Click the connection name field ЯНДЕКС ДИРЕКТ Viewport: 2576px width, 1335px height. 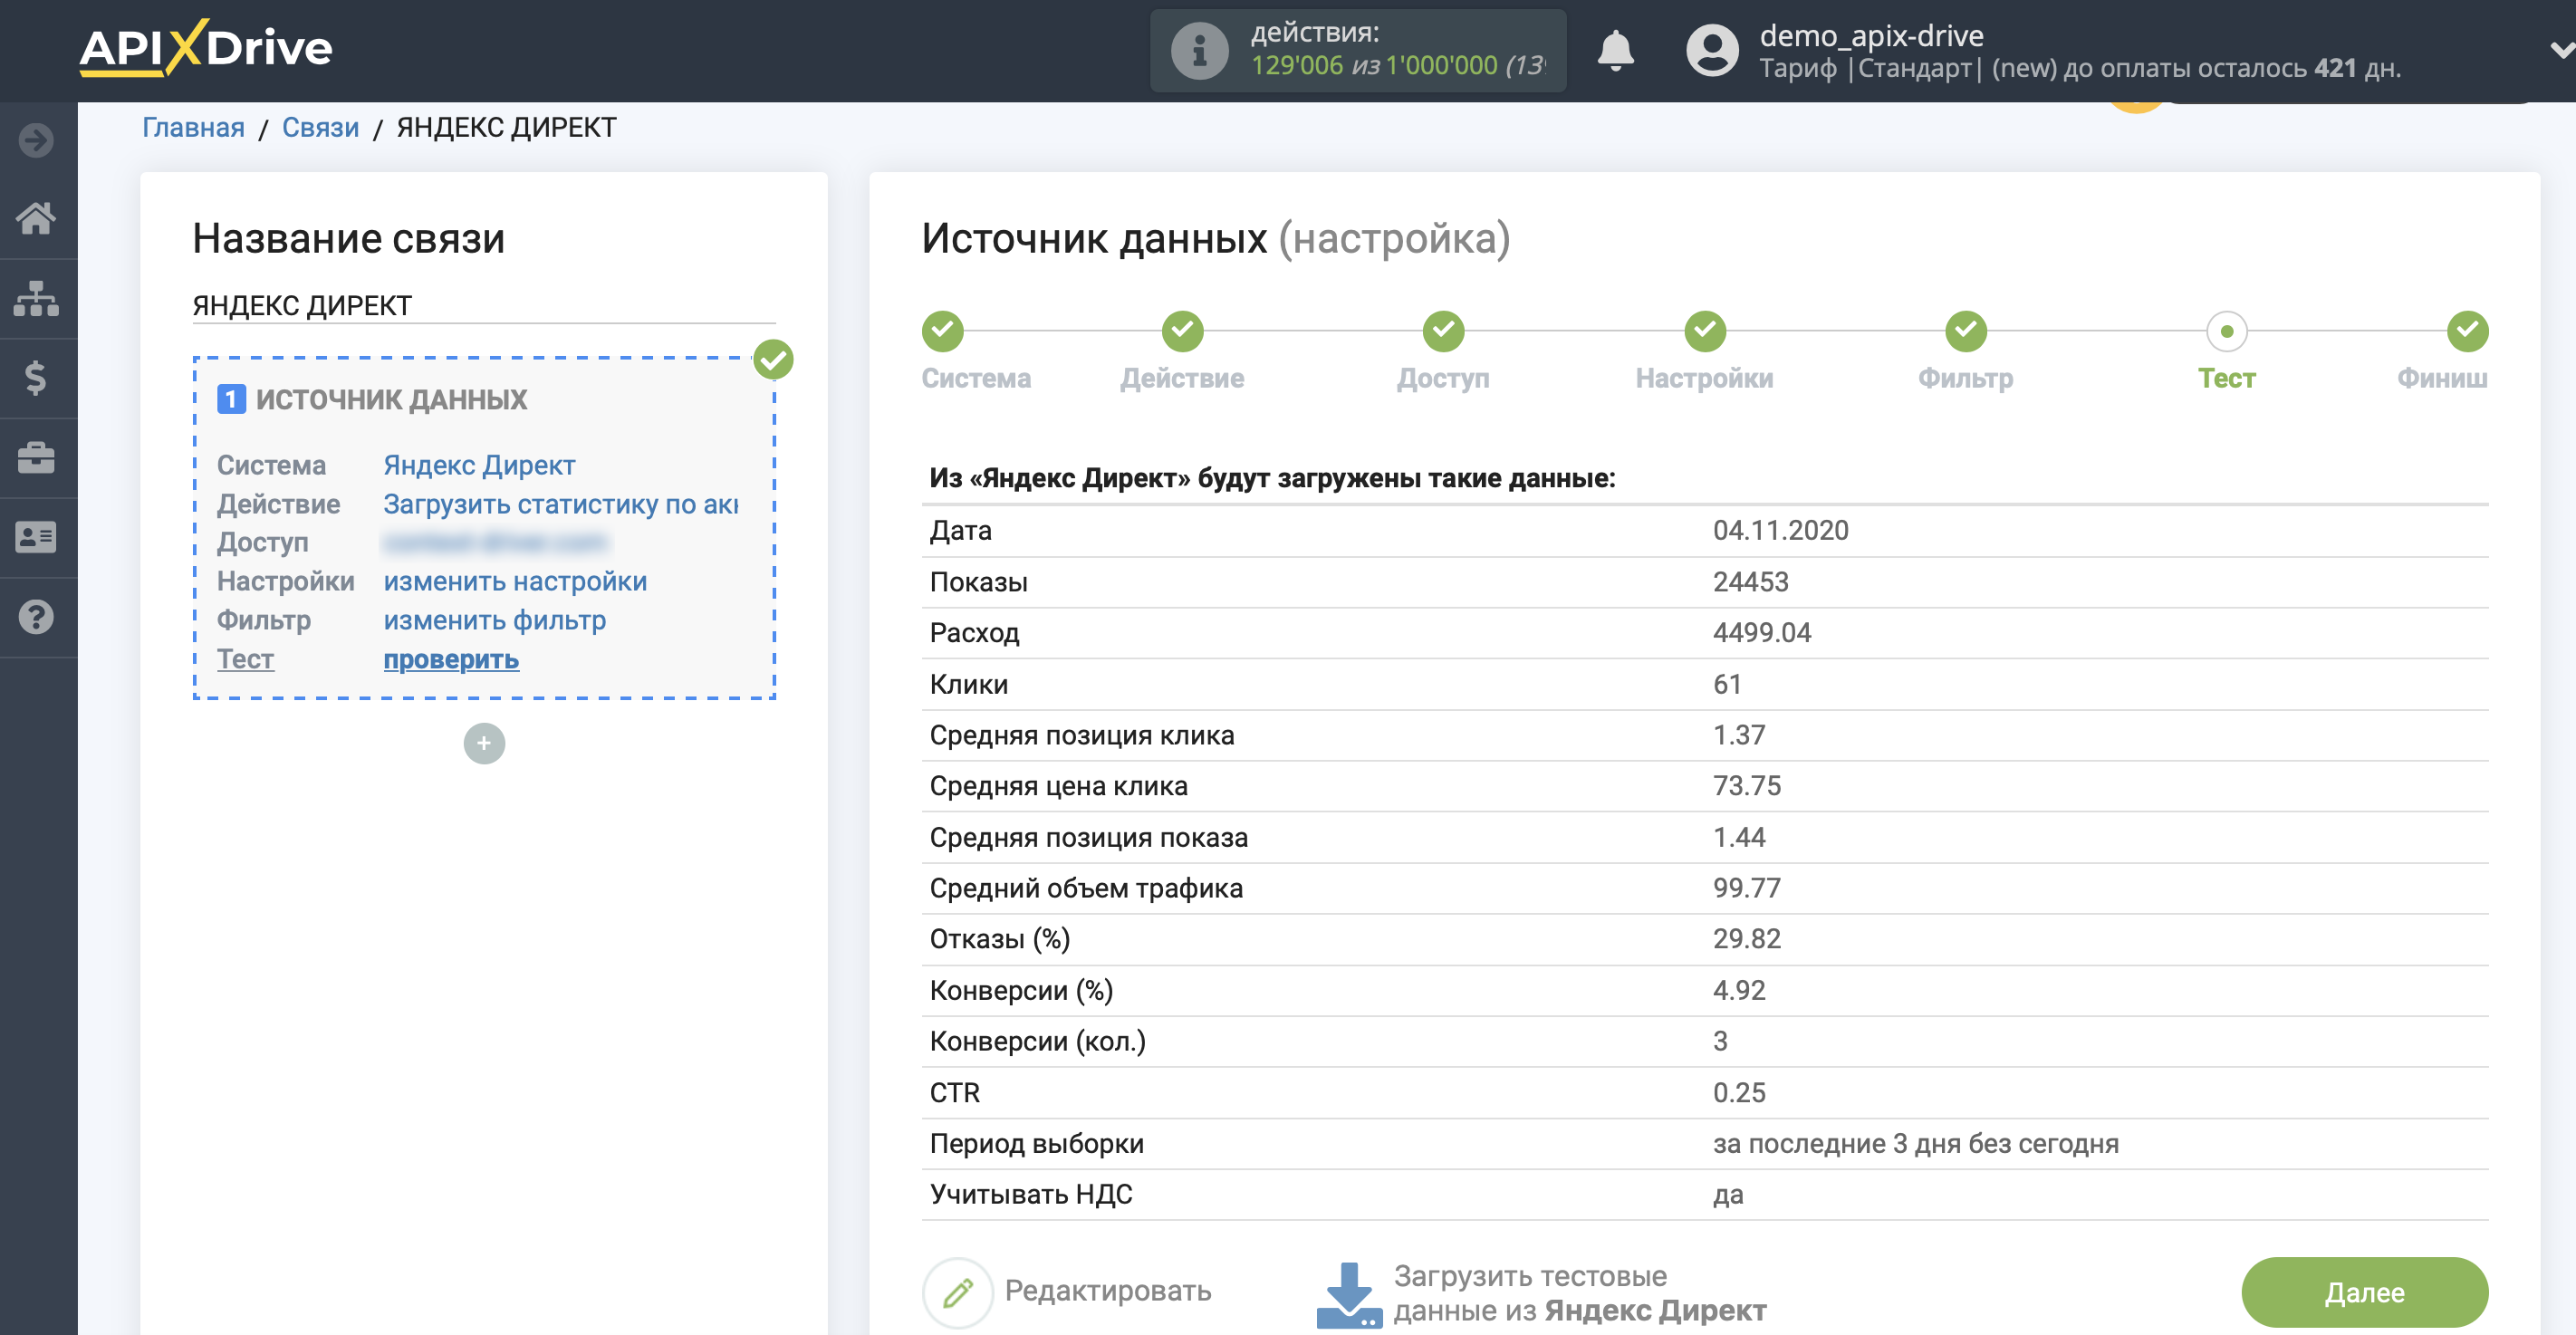[x=484, y=305]
